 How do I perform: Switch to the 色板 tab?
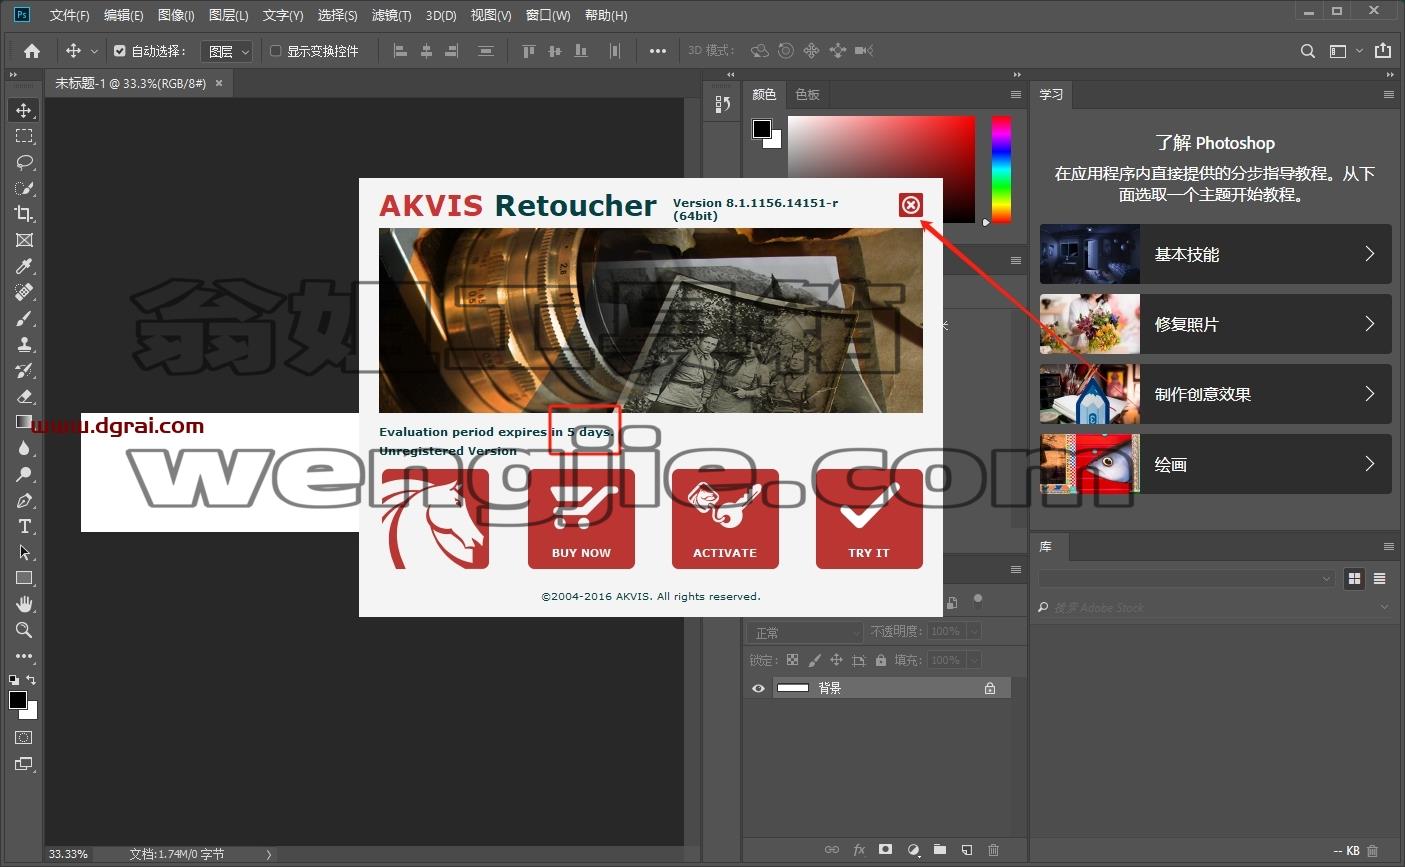(807, 94)
